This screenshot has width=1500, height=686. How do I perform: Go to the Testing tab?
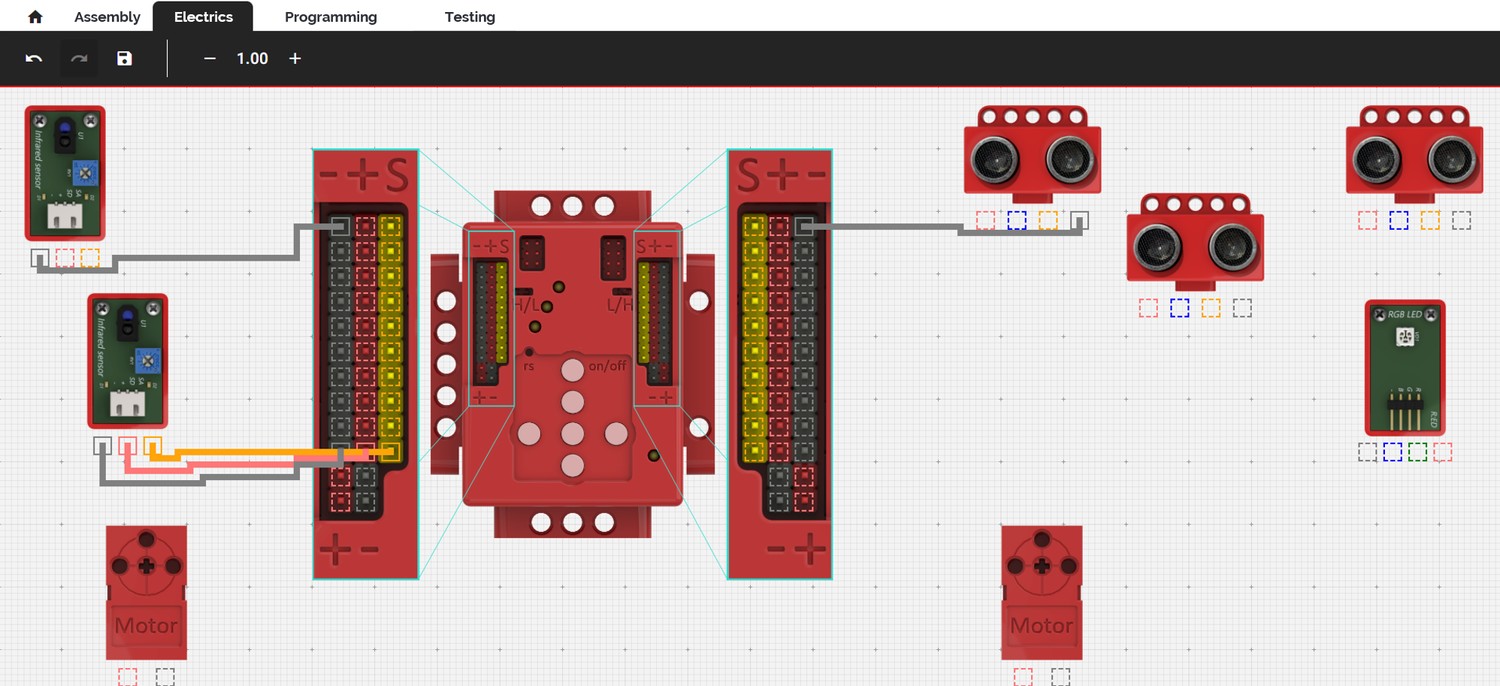click(469, 17)
